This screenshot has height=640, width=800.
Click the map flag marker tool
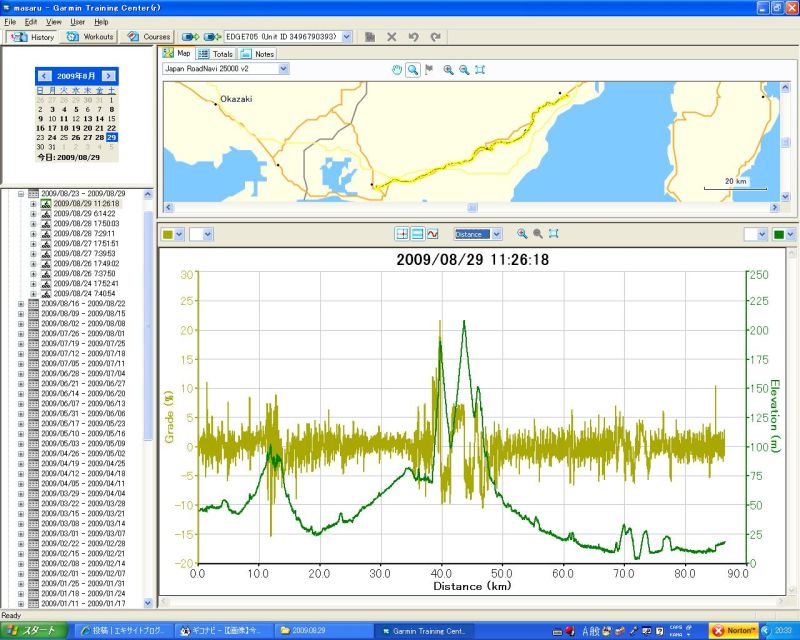(429, 70)
